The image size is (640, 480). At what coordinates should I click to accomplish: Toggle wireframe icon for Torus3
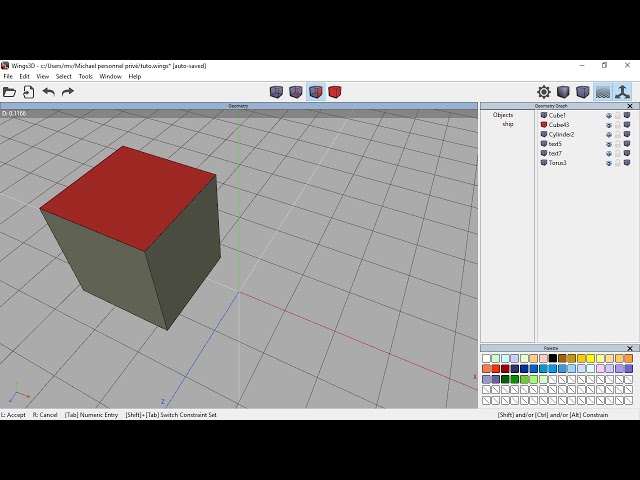(627, 163)
